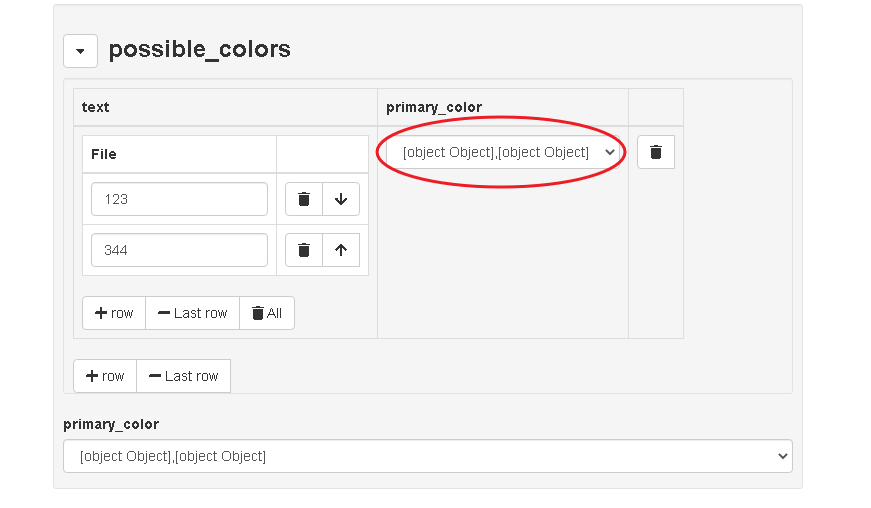Open the primary_color dropdown in table row
This screenshot has width=871, height=508.
[503, 152]
